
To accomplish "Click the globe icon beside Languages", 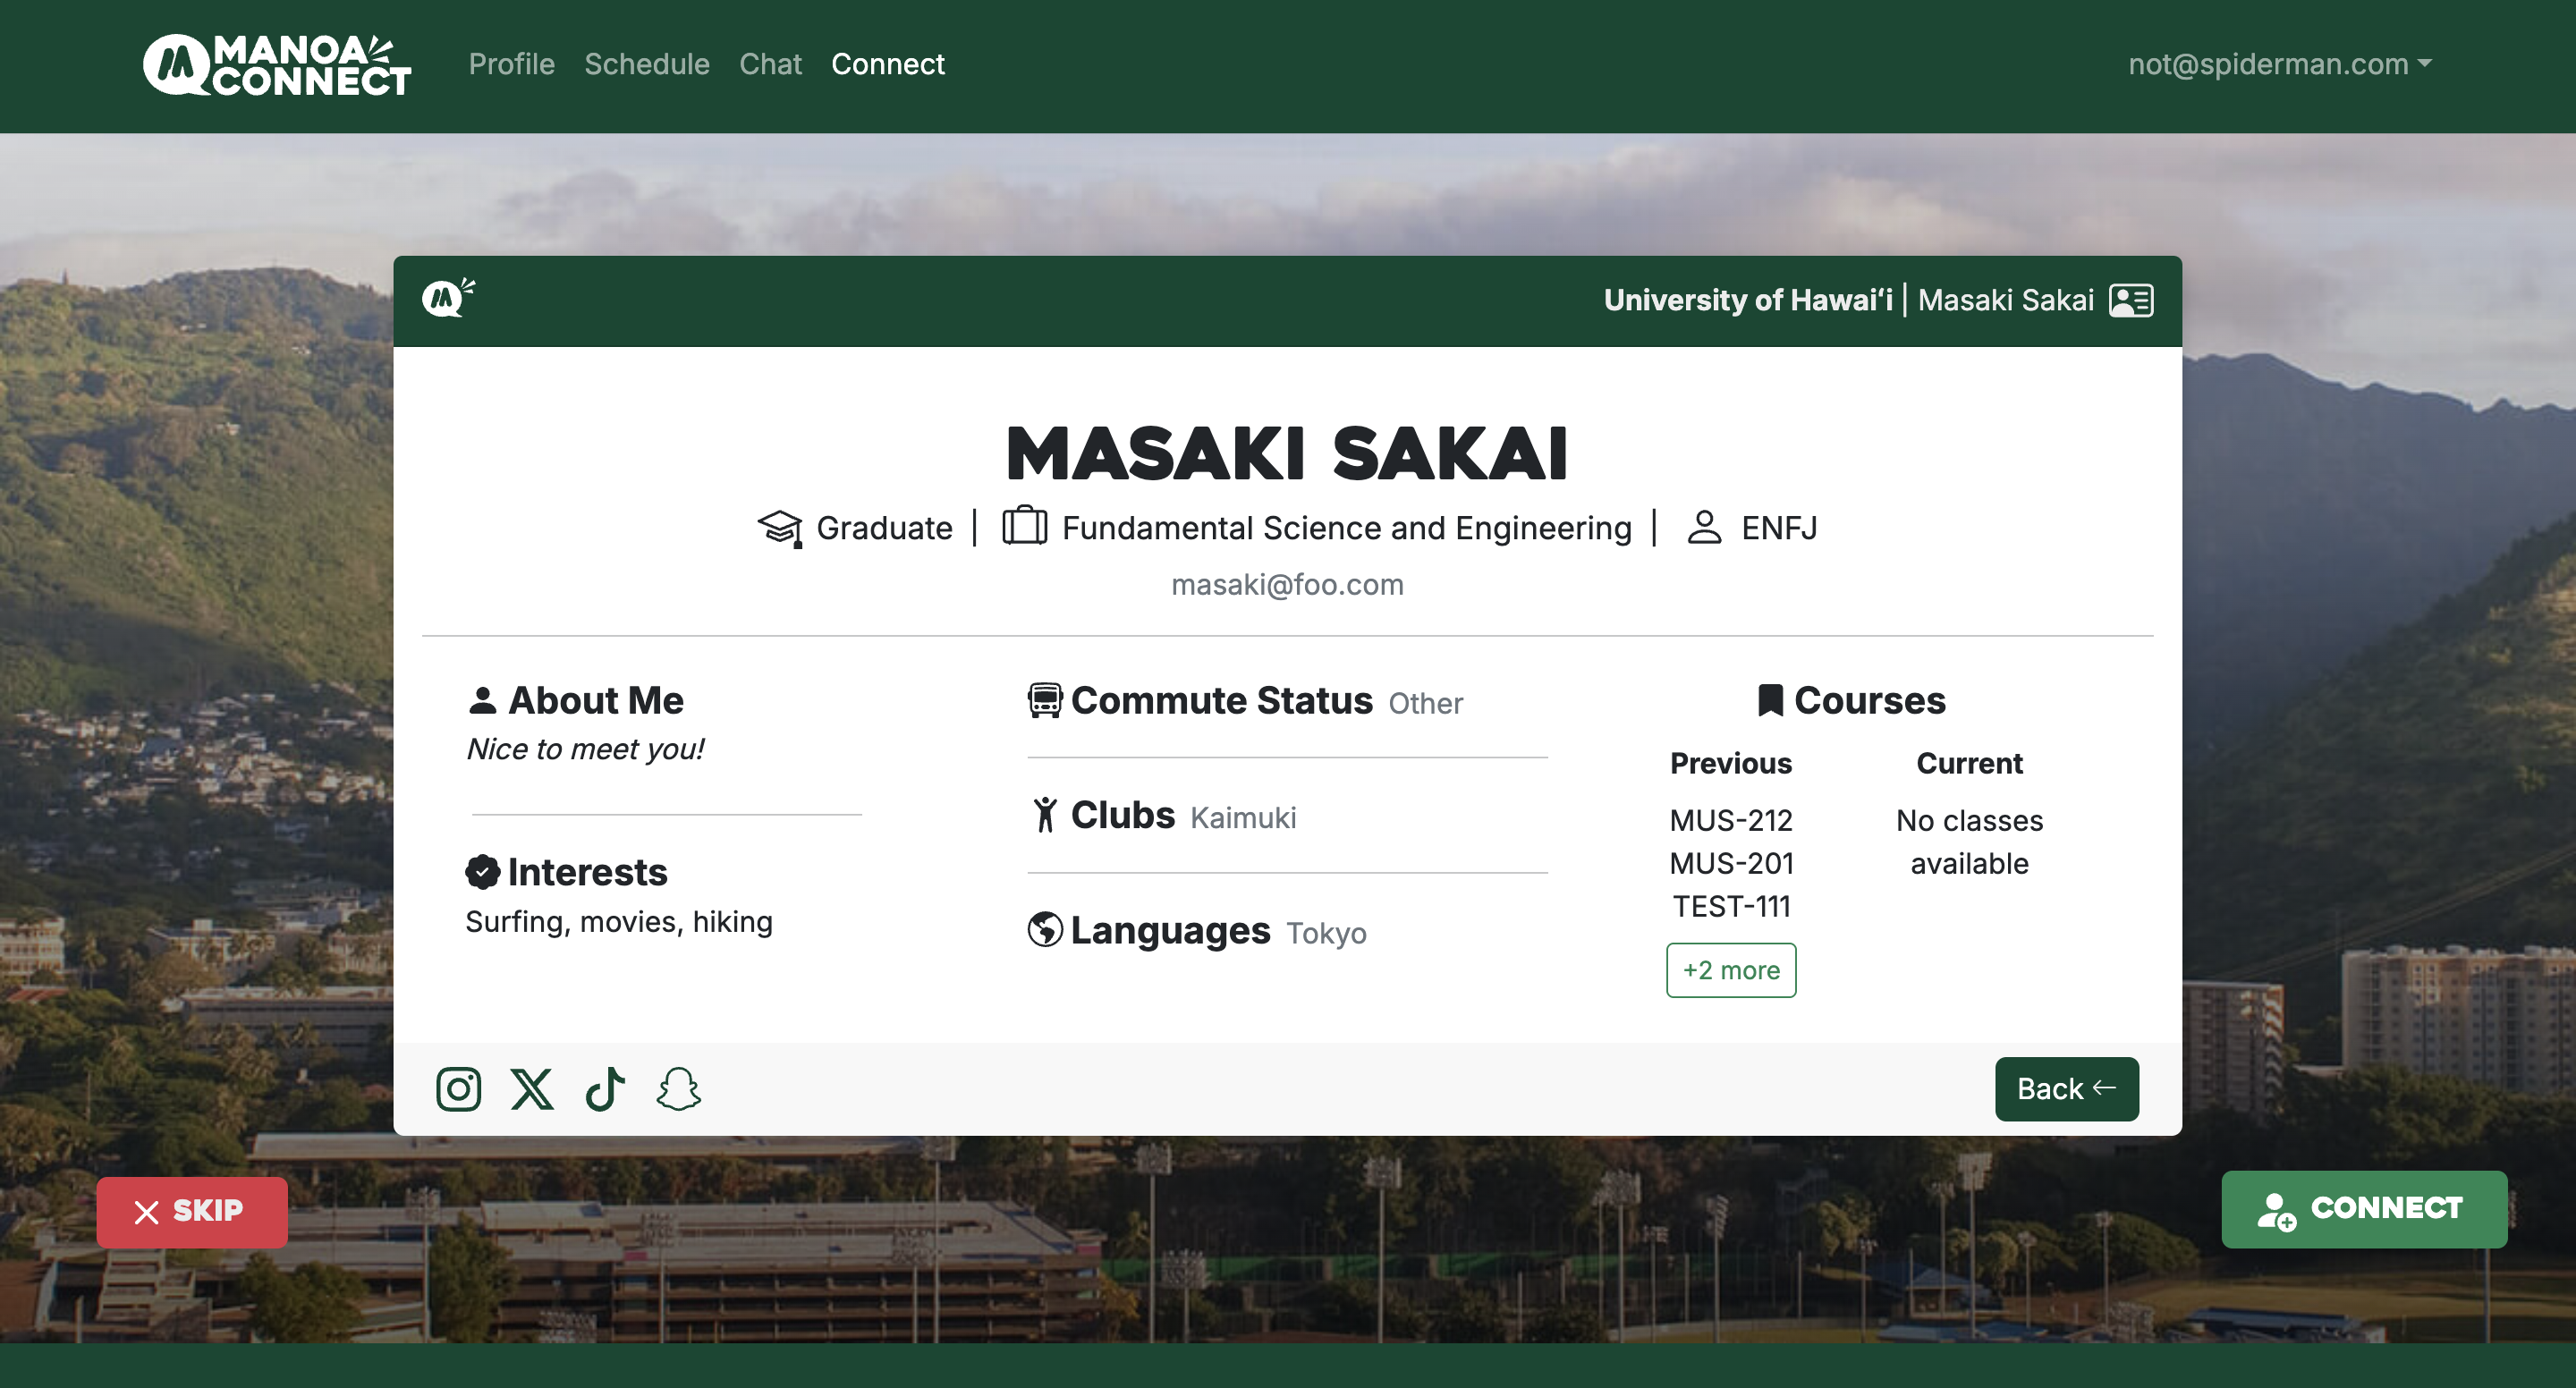I will point(1044,929).
